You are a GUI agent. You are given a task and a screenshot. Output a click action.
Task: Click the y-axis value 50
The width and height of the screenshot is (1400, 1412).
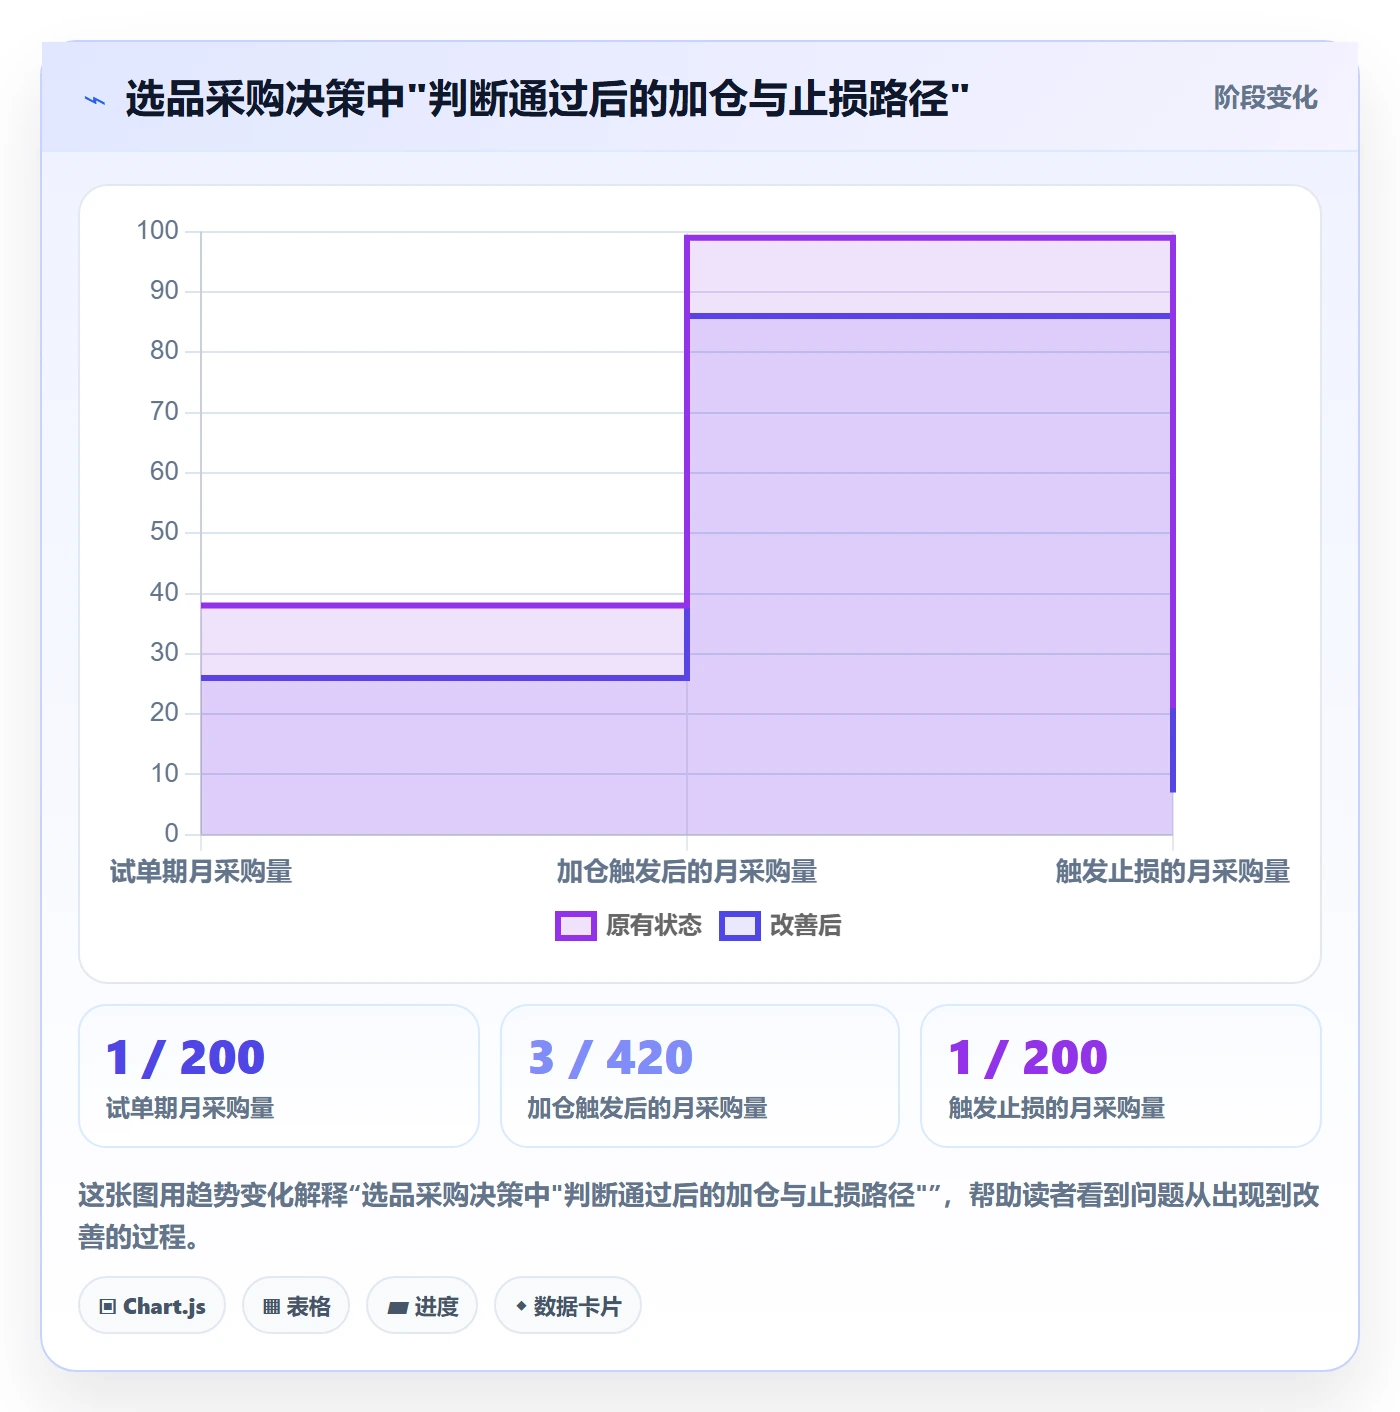point(164,532)
